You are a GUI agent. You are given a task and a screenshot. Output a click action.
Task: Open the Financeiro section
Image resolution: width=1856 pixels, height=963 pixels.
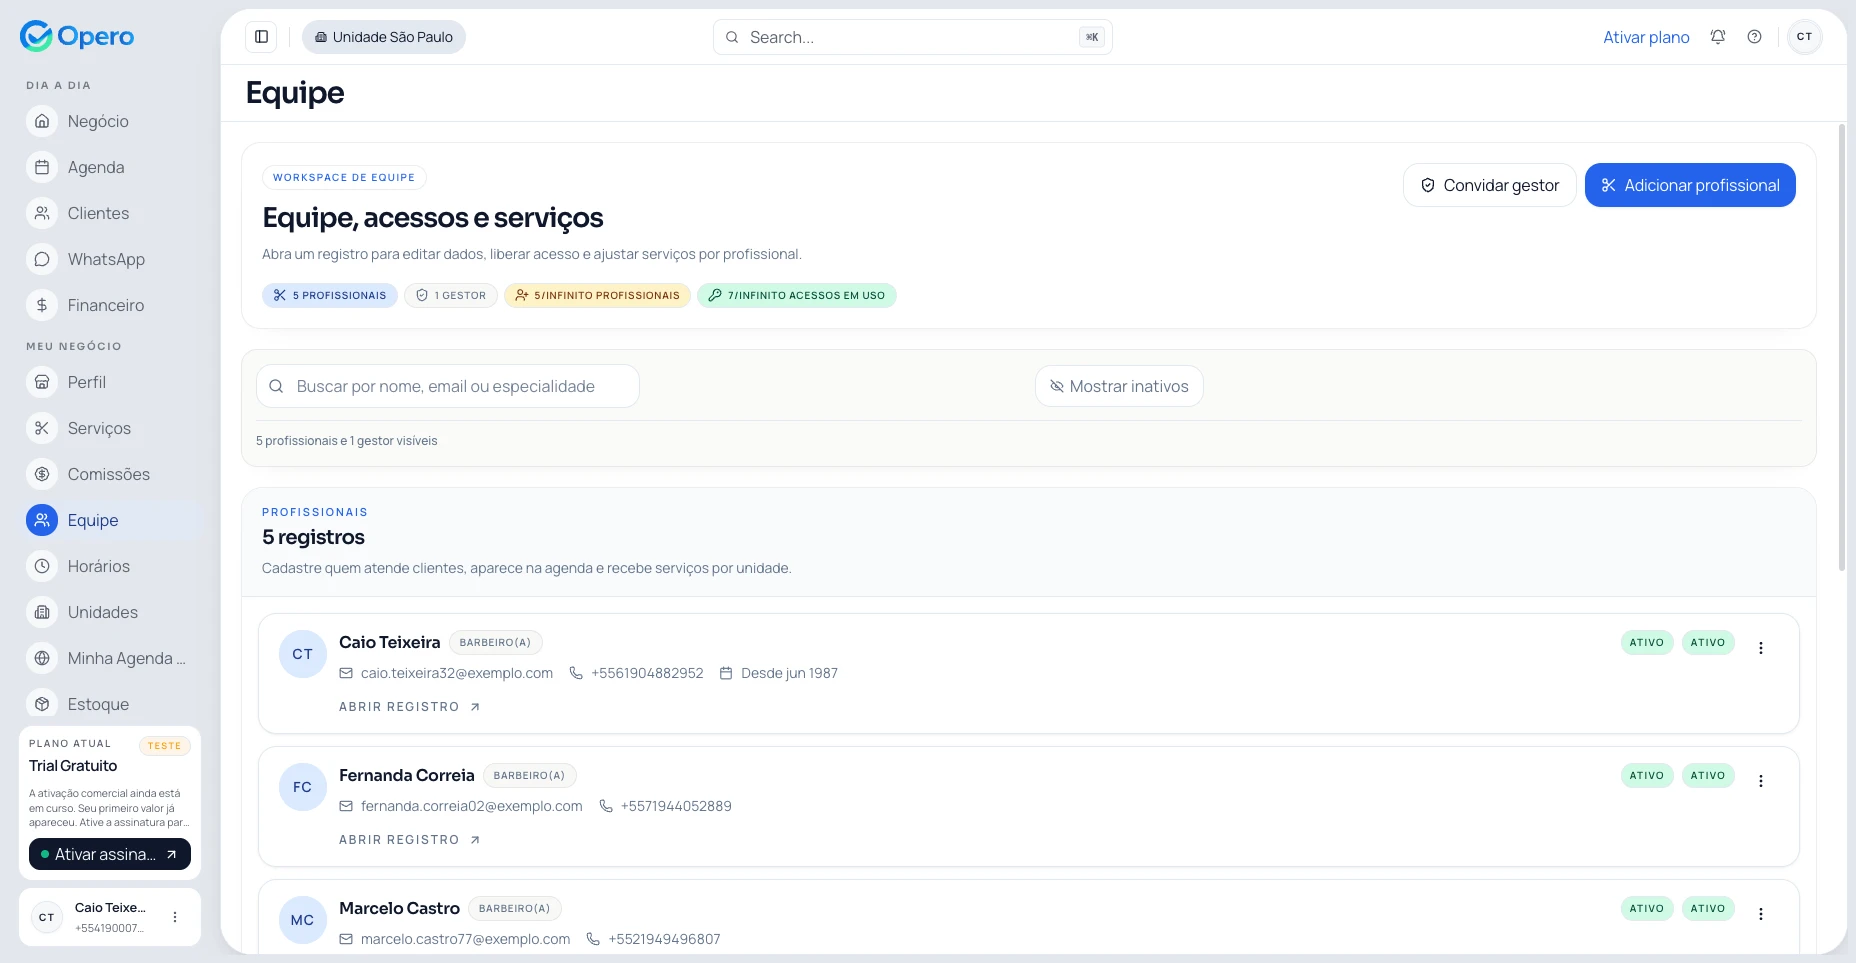(105, 305)
